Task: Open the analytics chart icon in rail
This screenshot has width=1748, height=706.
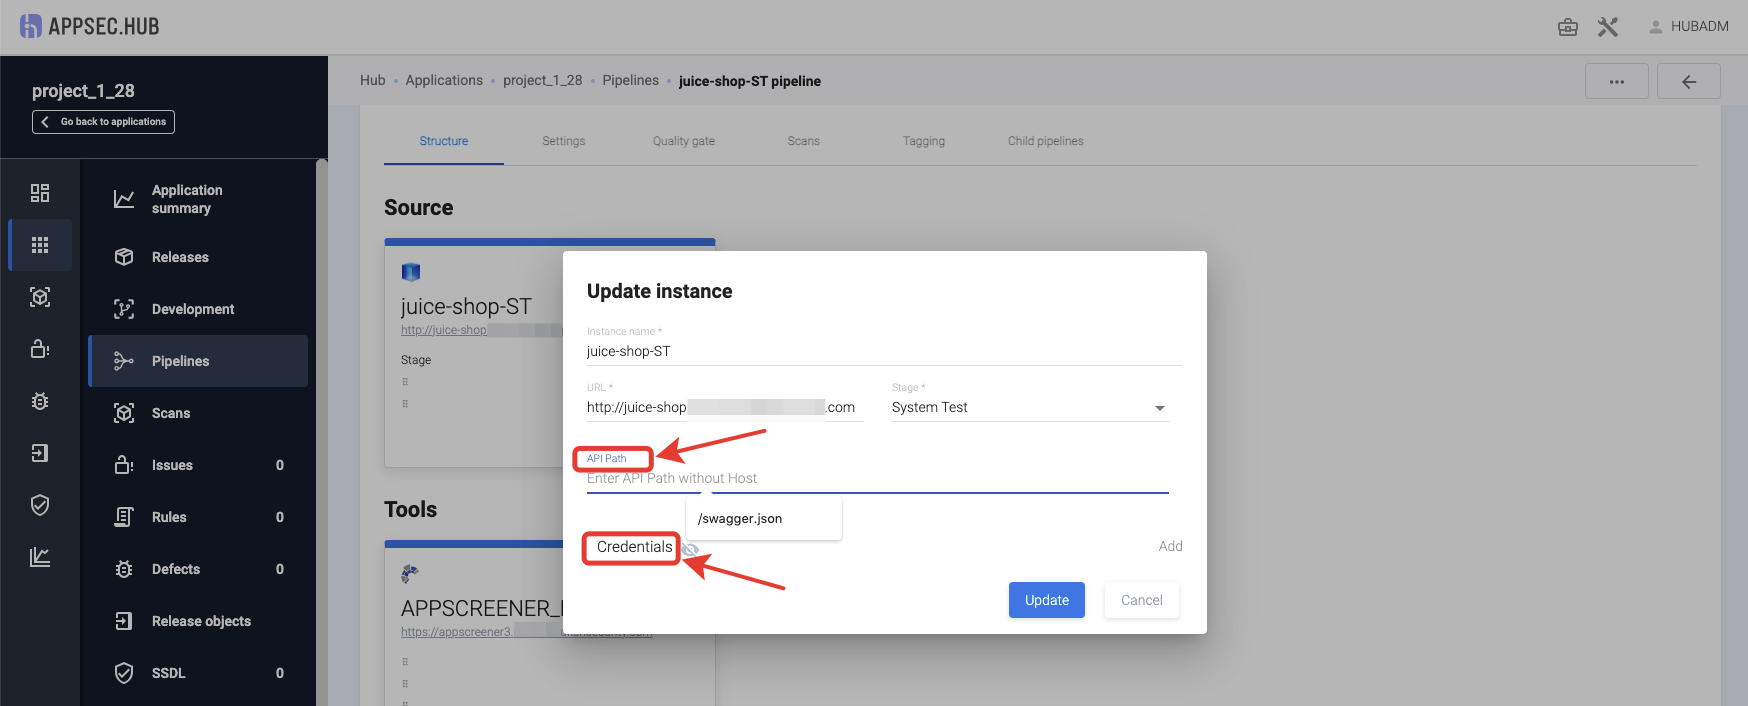Action: [40, 557]
